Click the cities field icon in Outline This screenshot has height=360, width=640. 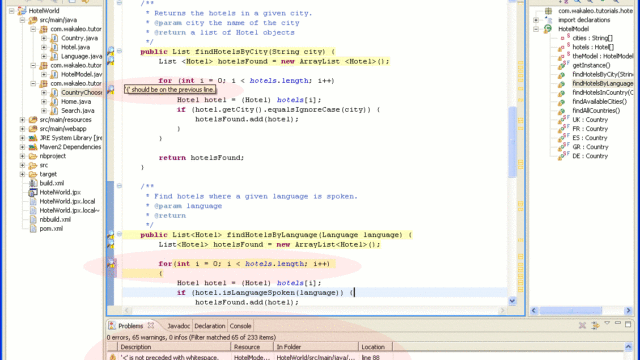(564, 38)
